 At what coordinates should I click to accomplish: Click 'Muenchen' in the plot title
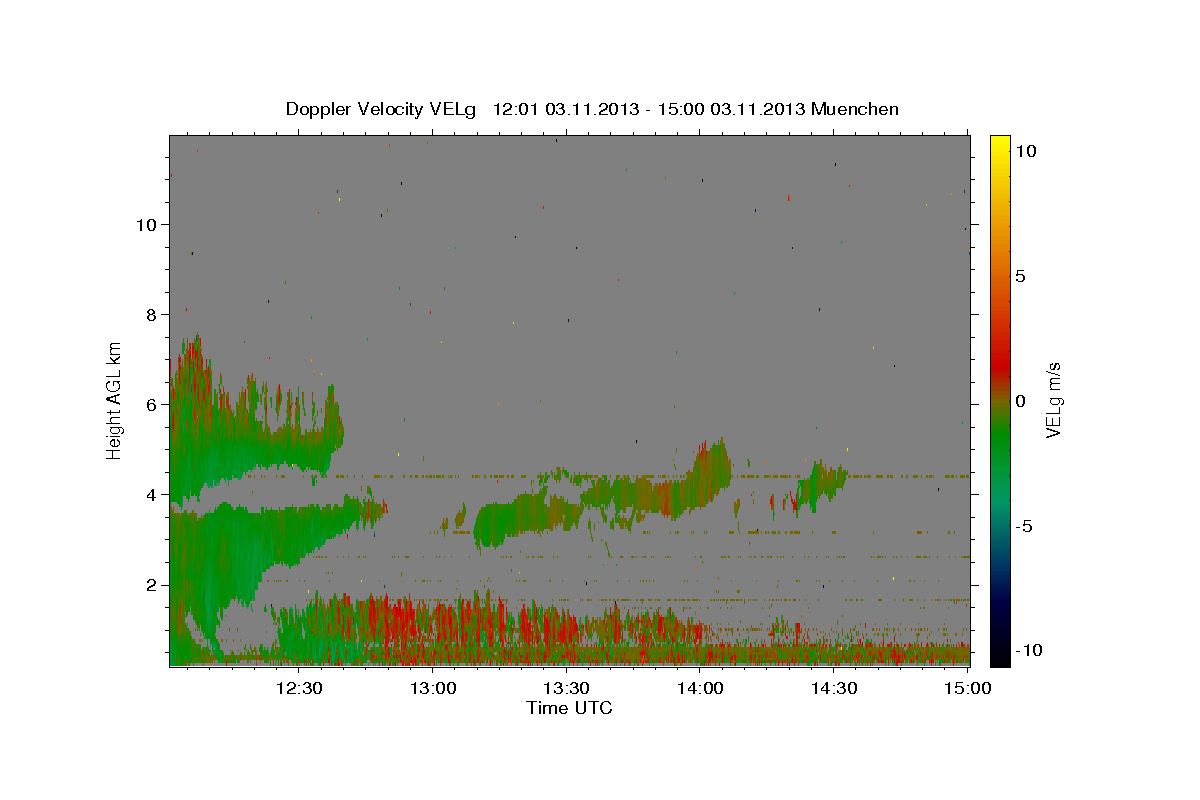coord(855,109)
